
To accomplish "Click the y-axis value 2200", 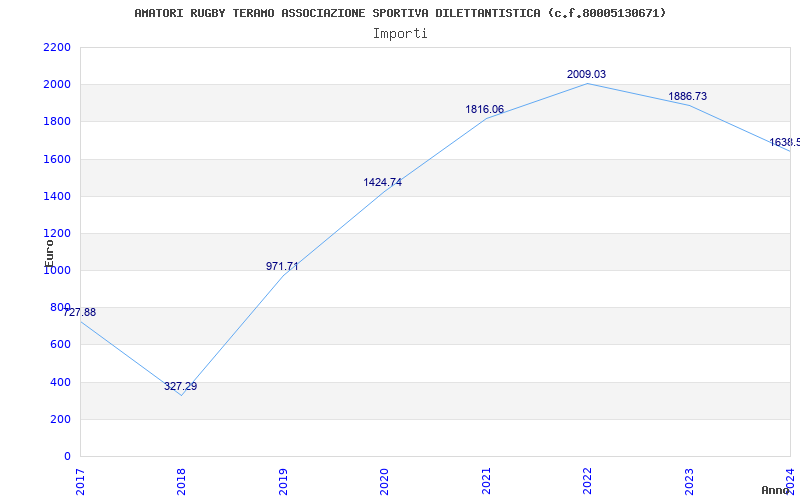I will click(57, 47).
